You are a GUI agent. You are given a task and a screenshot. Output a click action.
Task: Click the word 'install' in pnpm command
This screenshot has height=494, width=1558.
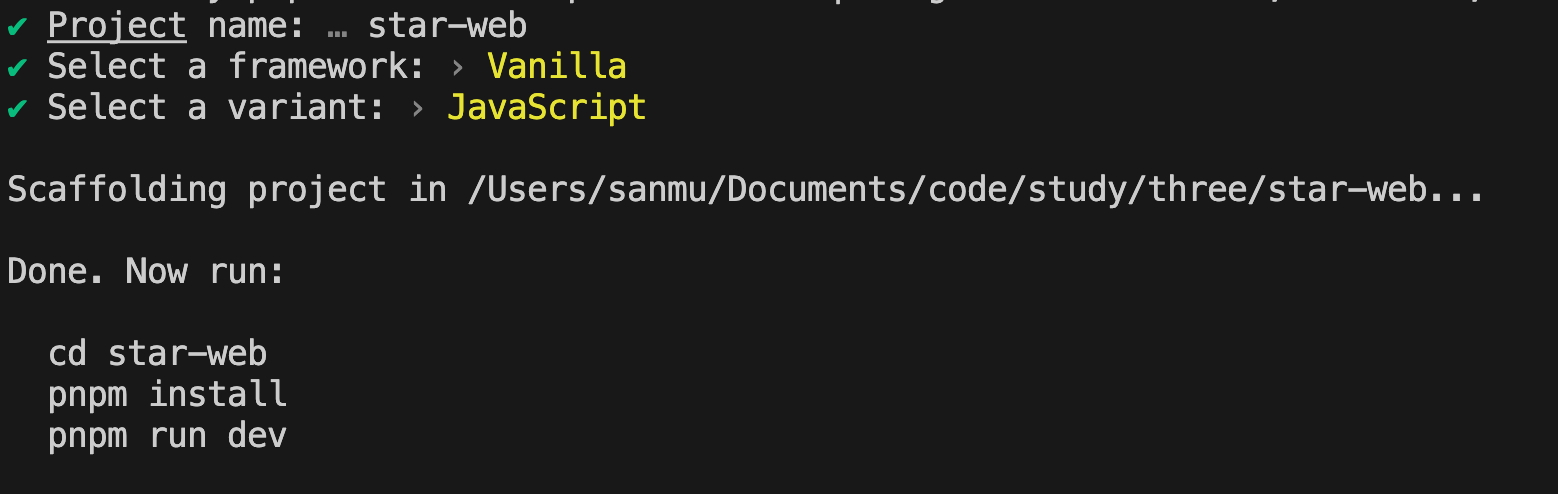(218, 393)
